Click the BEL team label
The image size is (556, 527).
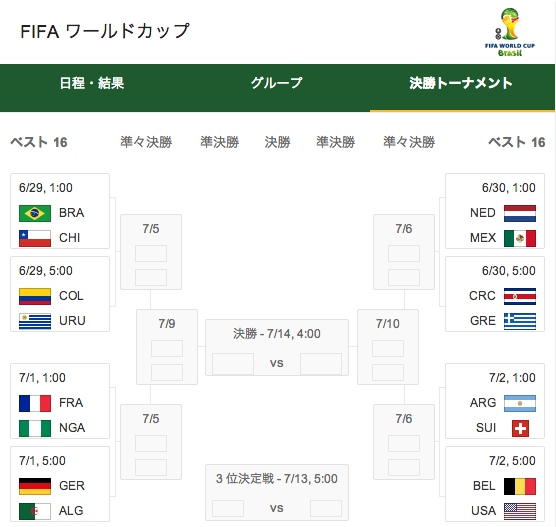click(x=484, y=486)
